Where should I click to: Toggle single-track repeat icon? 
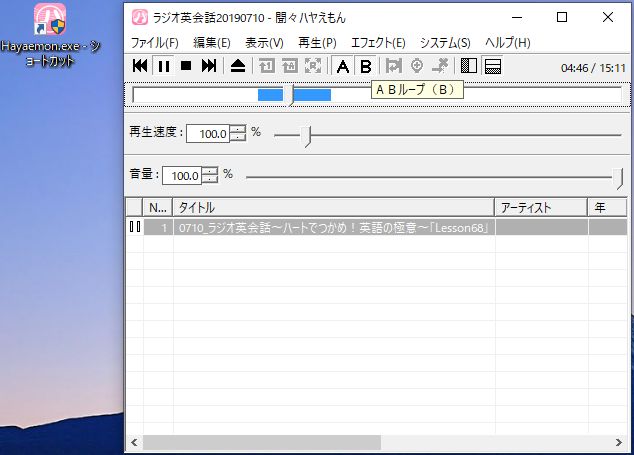tap(266, 66)
